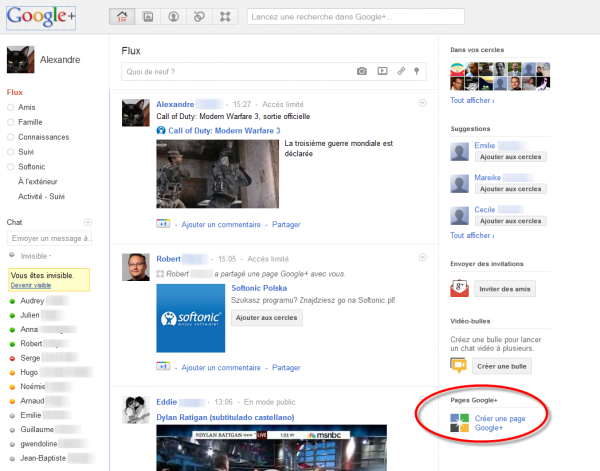This screenshot has height=471, width=600.
Task: Add location using the pin icon
Action: click(x=417, y=71)
